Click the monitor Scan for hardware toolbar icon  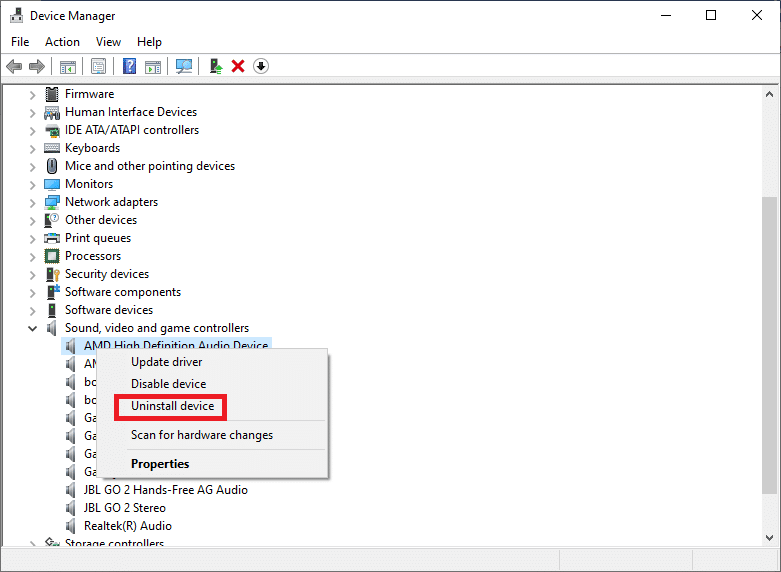click(x=184, y=66)
